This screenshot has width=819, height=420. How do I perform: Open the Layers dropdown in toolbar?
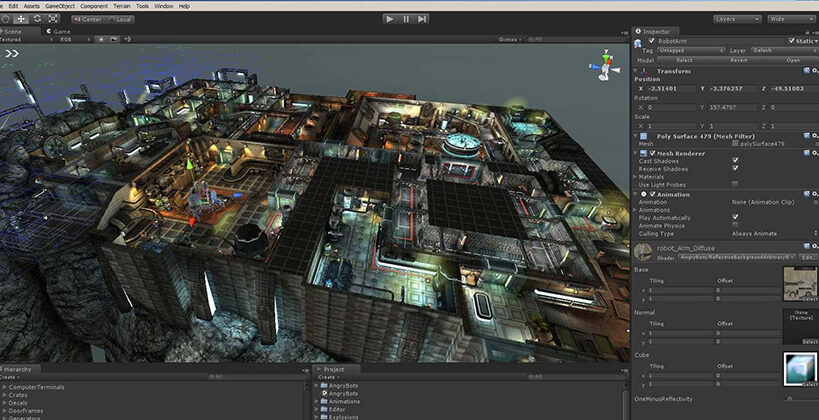[x=737, y=19]
